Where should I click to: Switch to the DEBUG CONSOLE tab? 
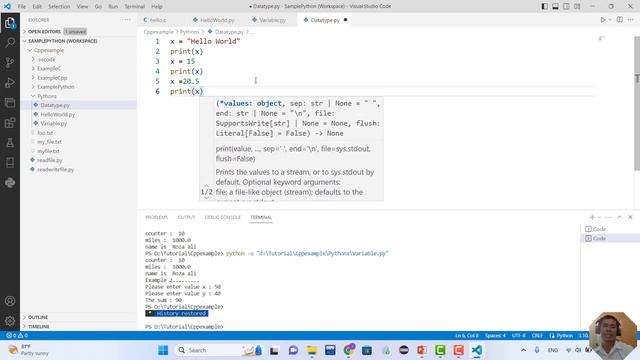pyautogui.click(x=222, y=217)
